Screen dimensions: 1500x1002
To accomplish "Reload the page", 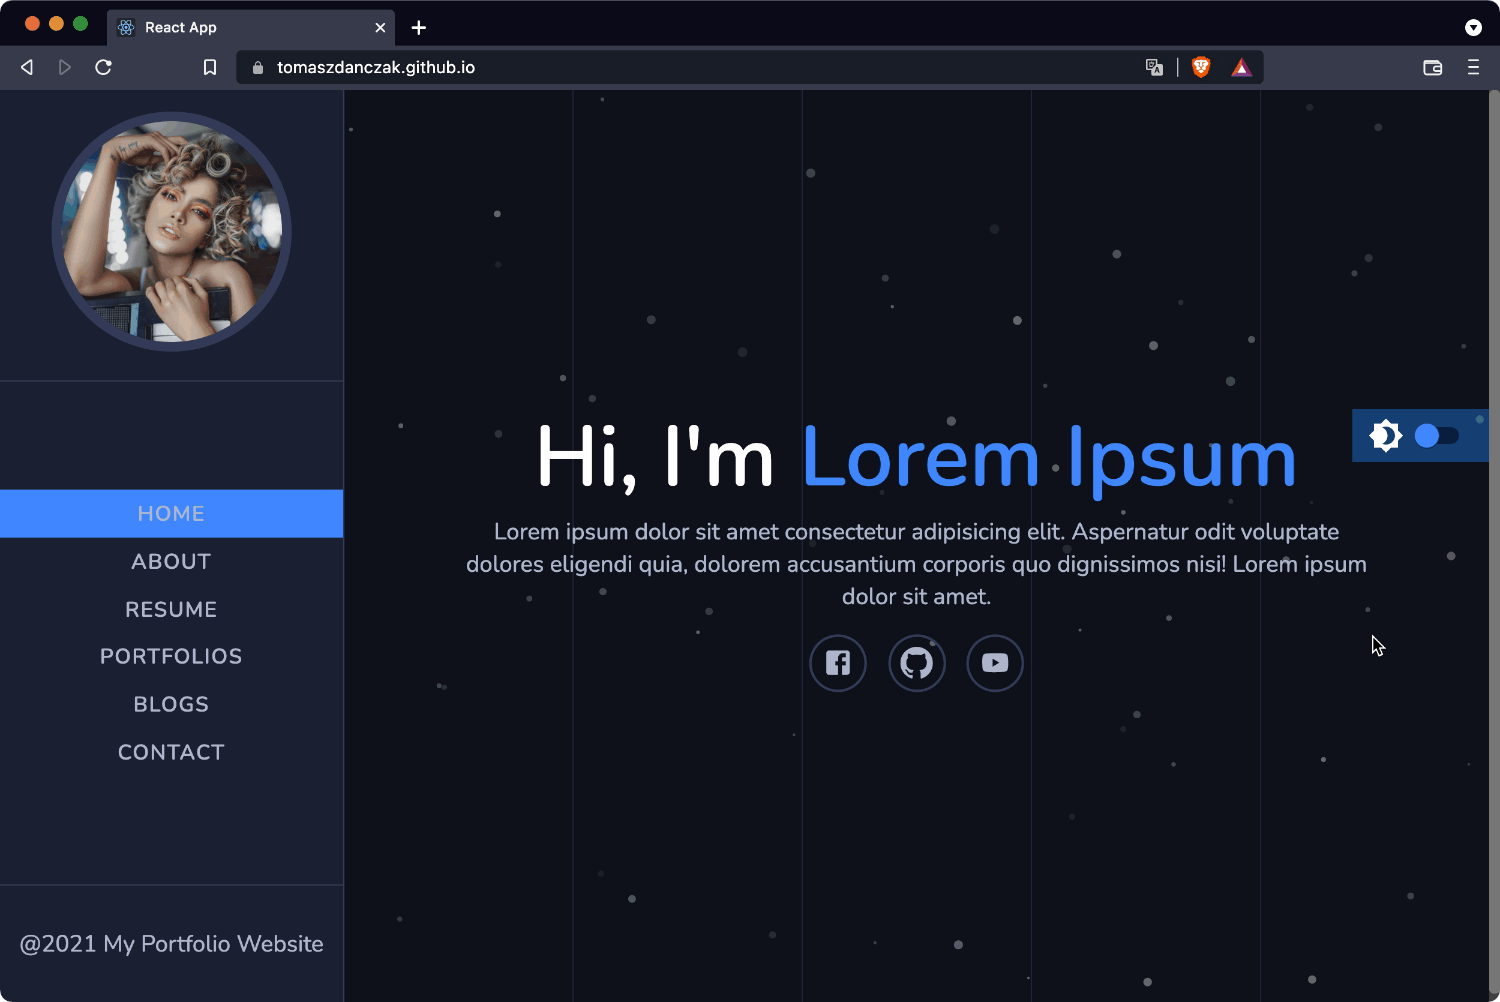I will pyautogui.click(x=103, y=67).
